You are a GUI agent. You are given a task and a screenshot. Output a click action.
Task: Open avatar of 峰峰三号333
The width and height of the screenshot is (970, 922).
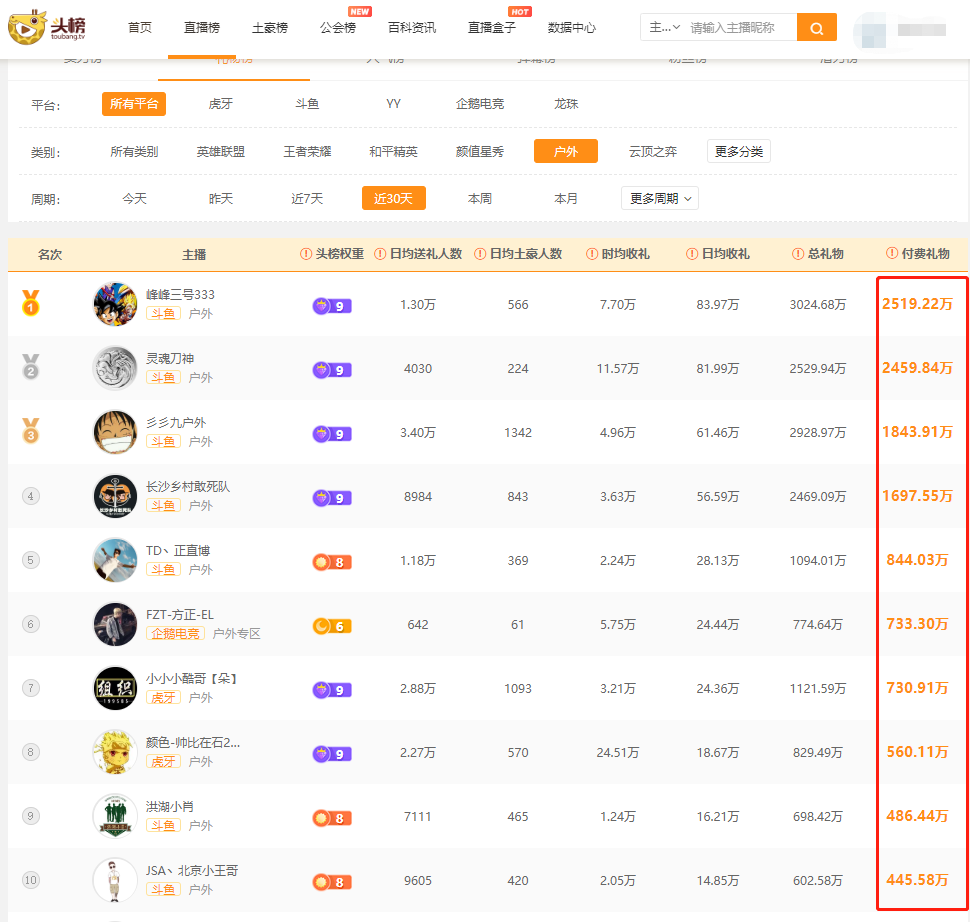pos(115,304)
